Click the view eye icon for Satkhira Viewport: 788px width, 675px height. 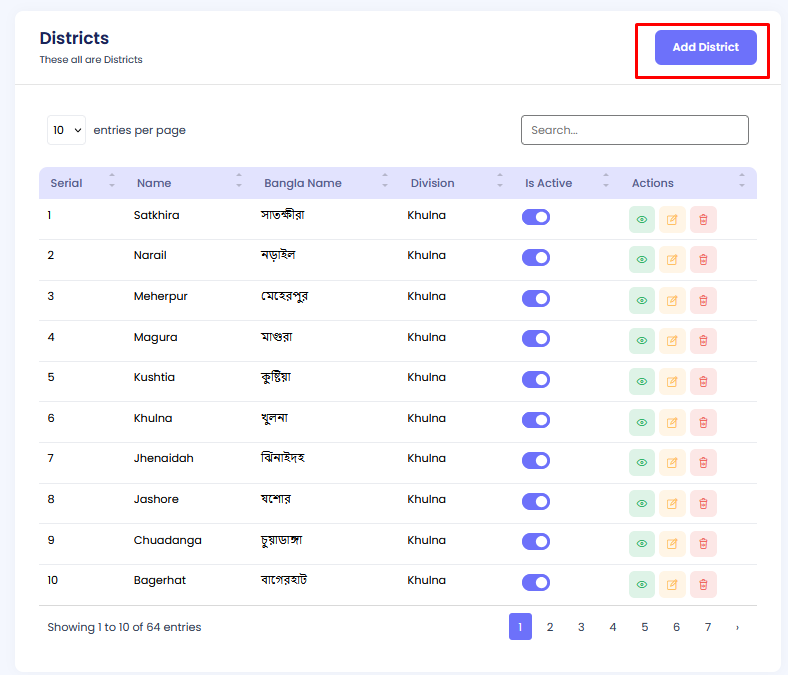click(x=641, y=219)
